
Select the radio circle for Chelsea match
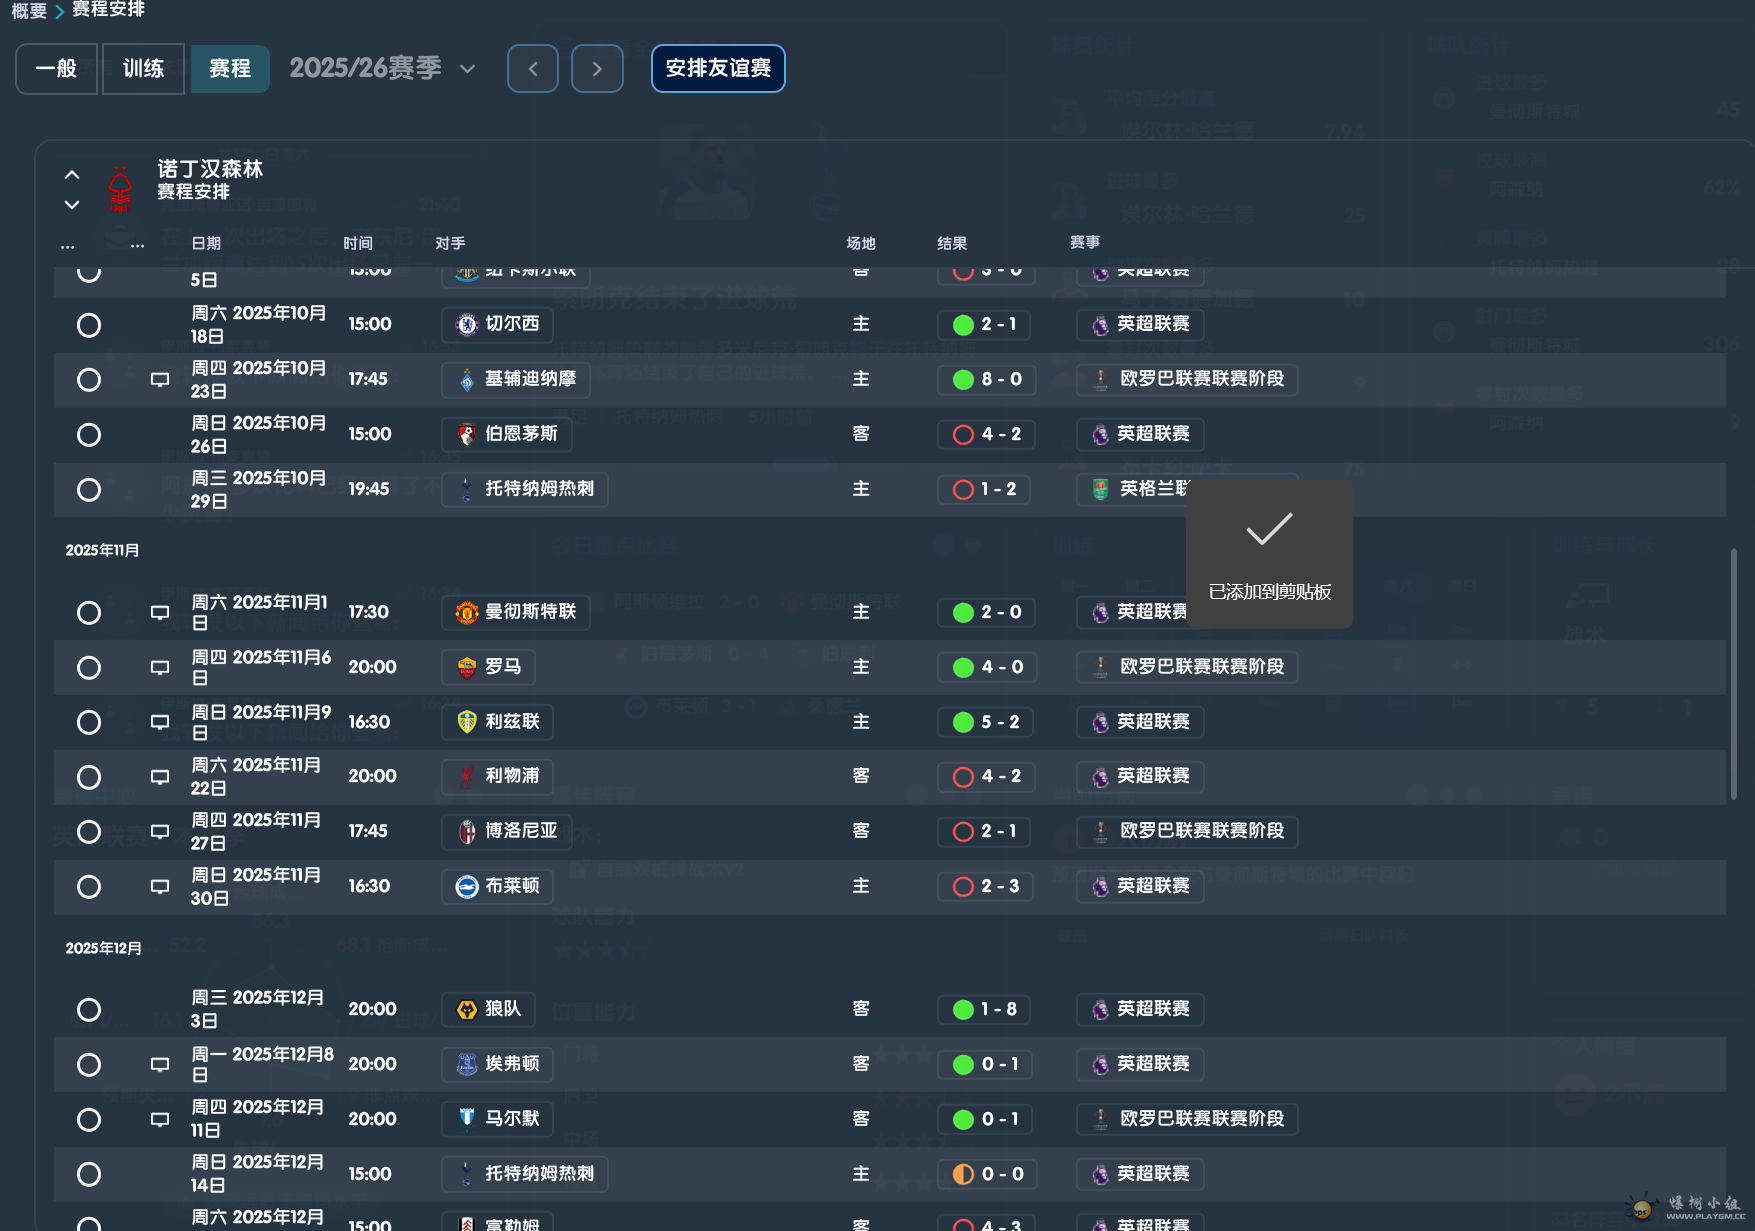pyautogui.click(x=89, y=325)
